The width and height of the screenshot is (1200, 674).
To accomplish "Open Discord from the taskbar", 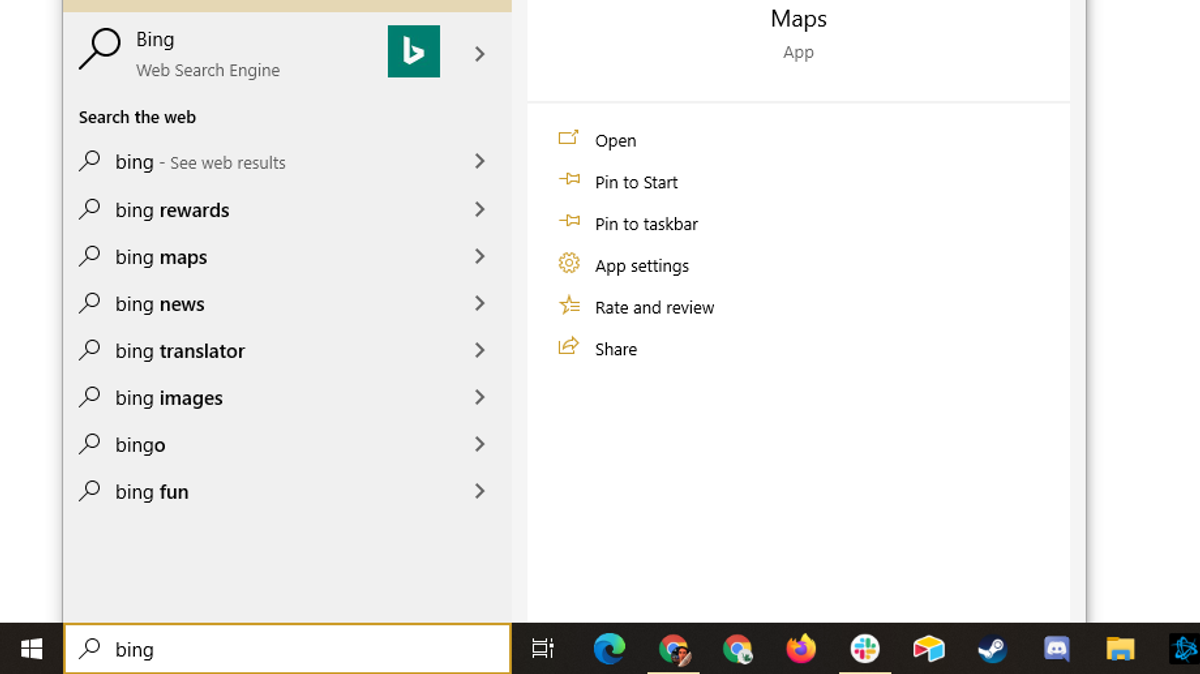I will point(1056,649).
